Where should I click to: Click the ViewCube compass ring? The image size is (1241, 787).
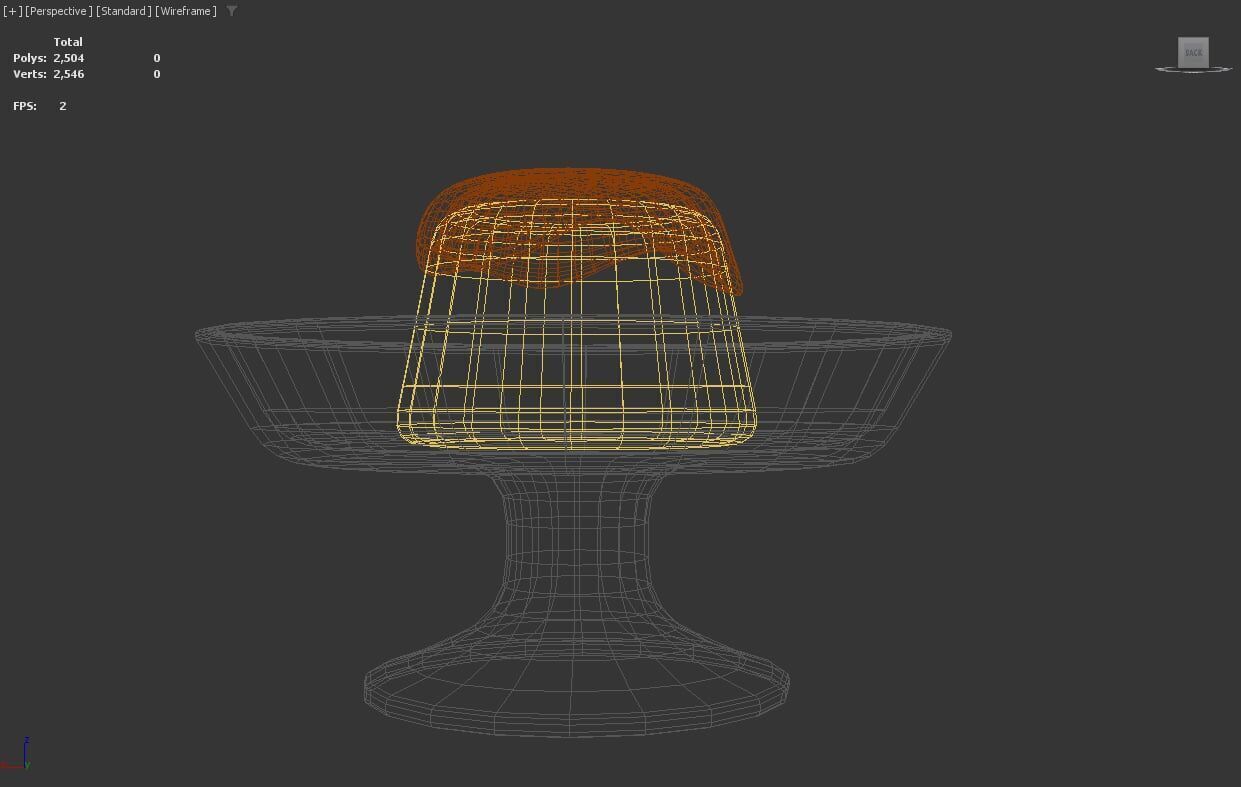(x=1194, y=69)
